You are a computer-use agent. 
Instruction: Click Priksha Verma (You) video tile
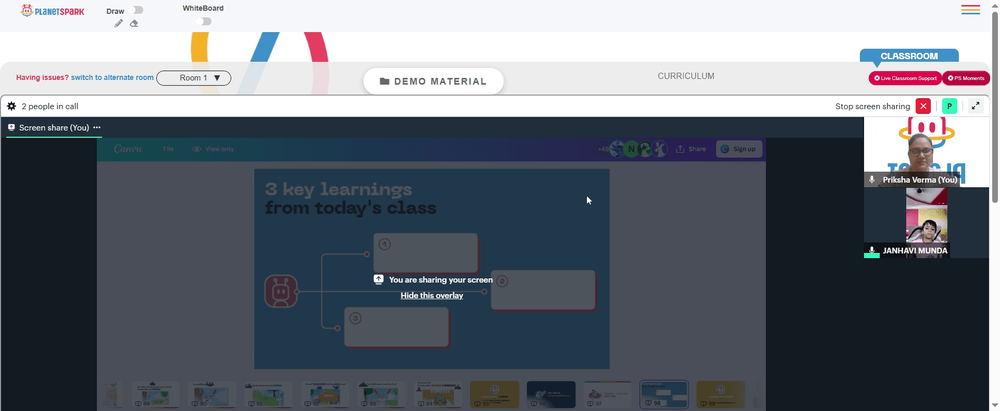[926, 152]
